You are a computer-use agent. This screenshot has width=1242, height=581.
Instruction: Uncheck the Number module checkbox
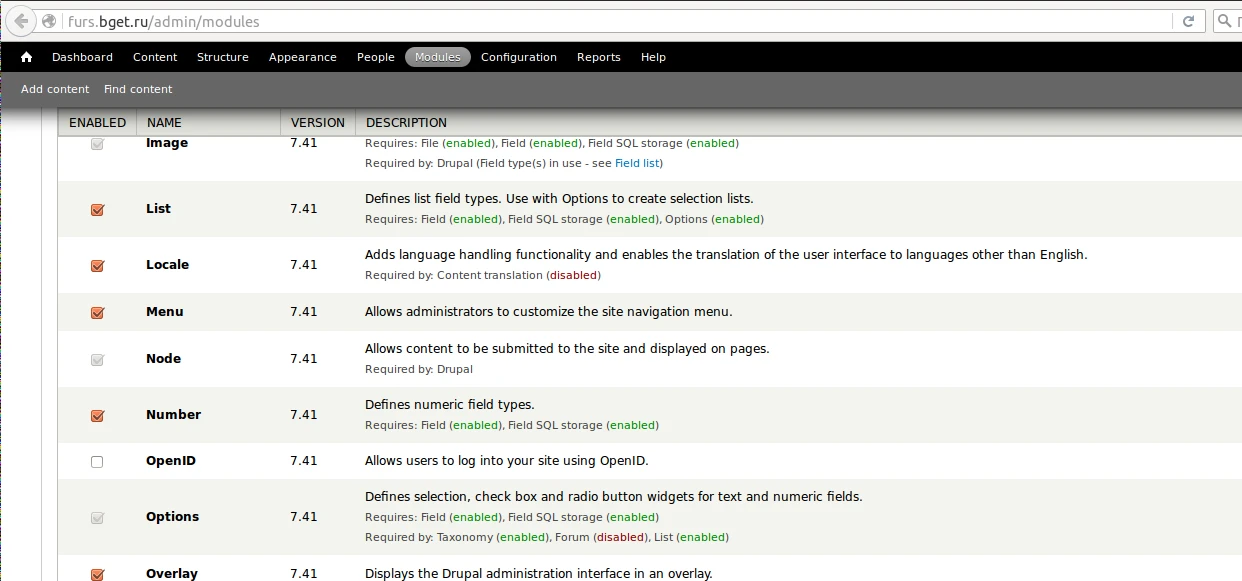click(97, 416)
